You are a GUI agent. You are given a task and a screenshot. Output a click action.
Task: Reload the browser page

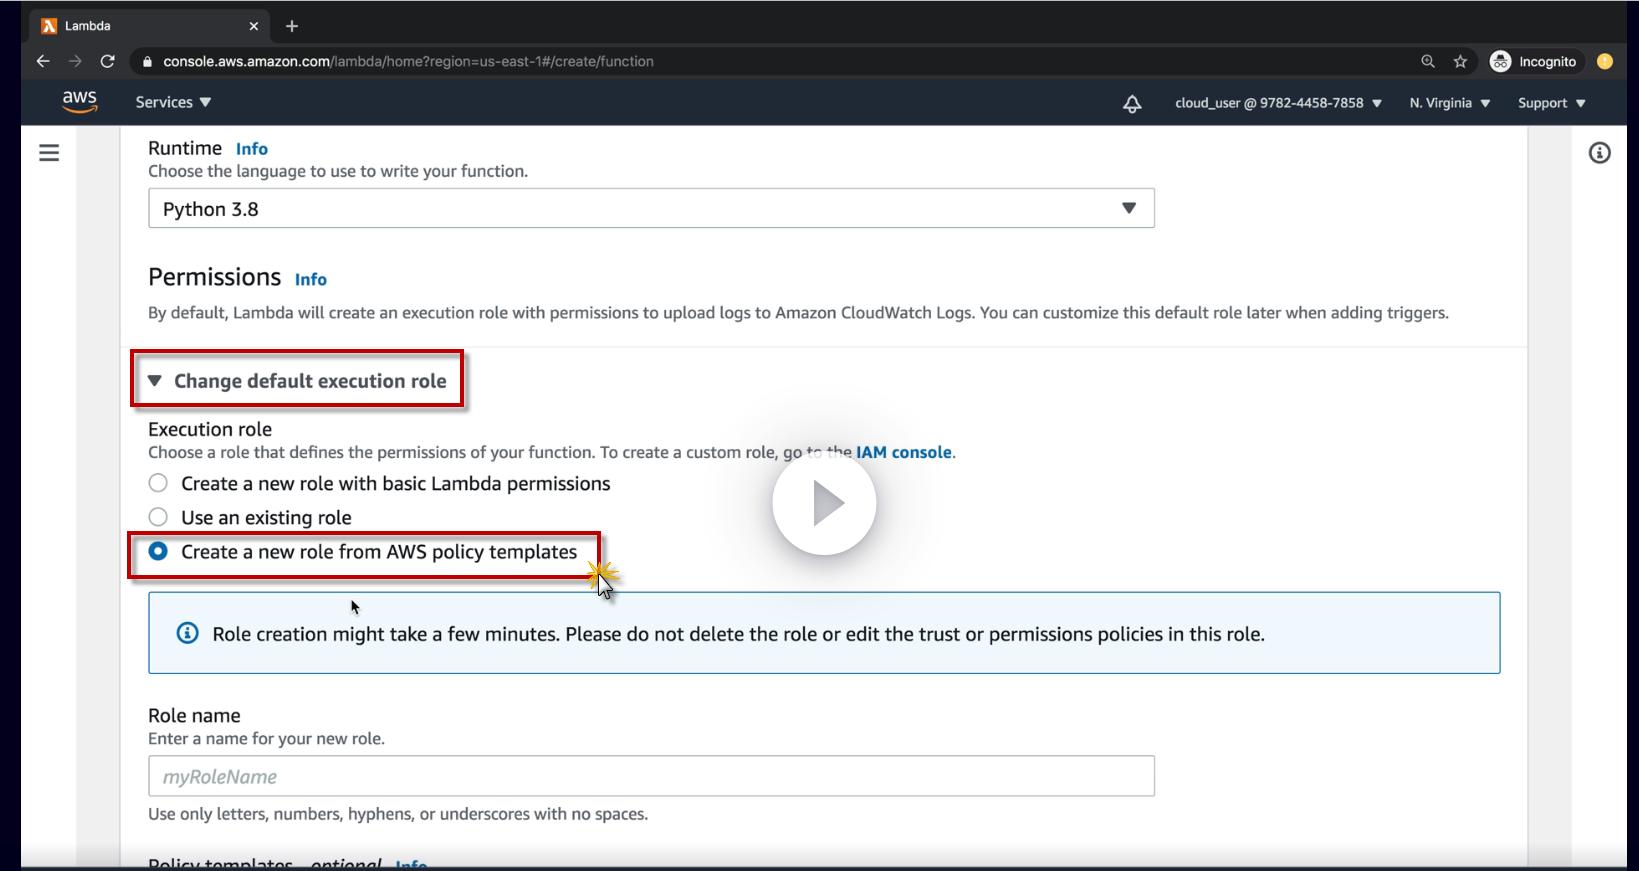[x=107, y=61]
